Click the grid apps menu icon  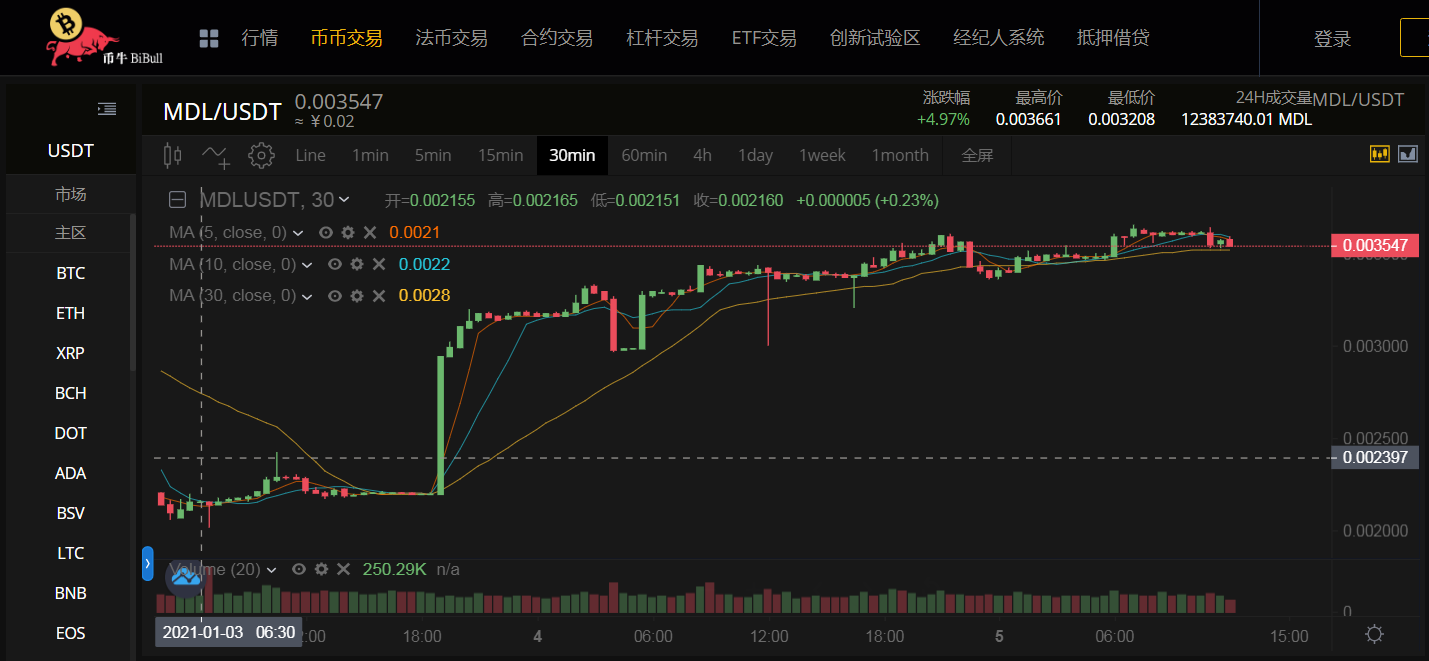click(209, 39)
